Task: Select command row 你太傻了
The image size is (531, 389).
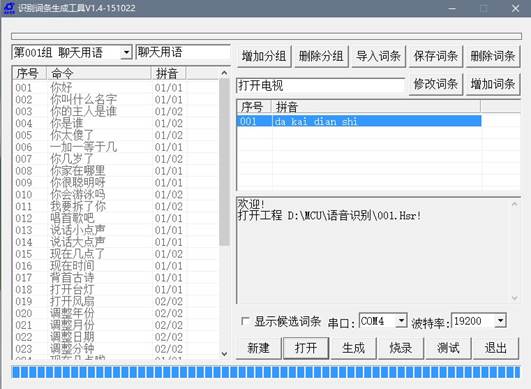Action: [115, 135]
